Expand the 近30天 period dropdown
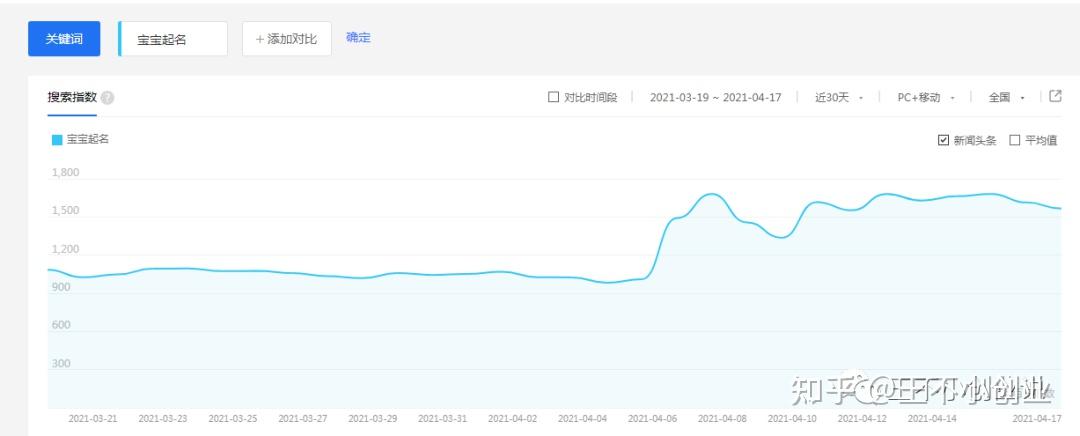The height and width of the screenshot is (436, 1080). pos(839,97)
